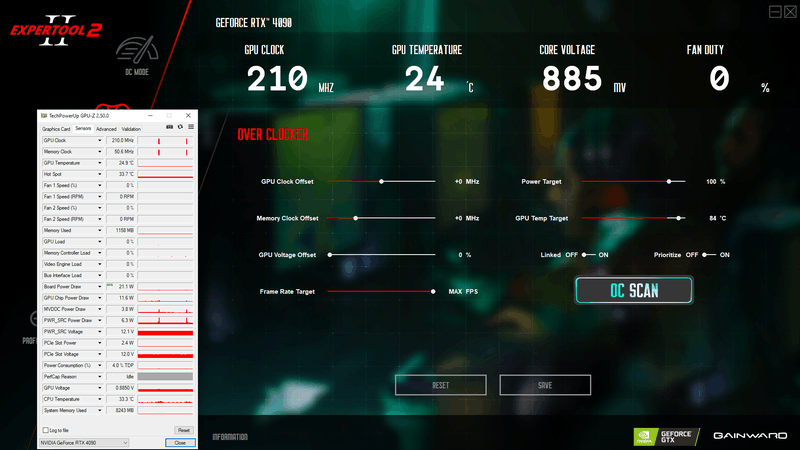Open Memory Clock sensor dropdown
The width and height of the screenshot is (800, 450).
tap(99, 152)
